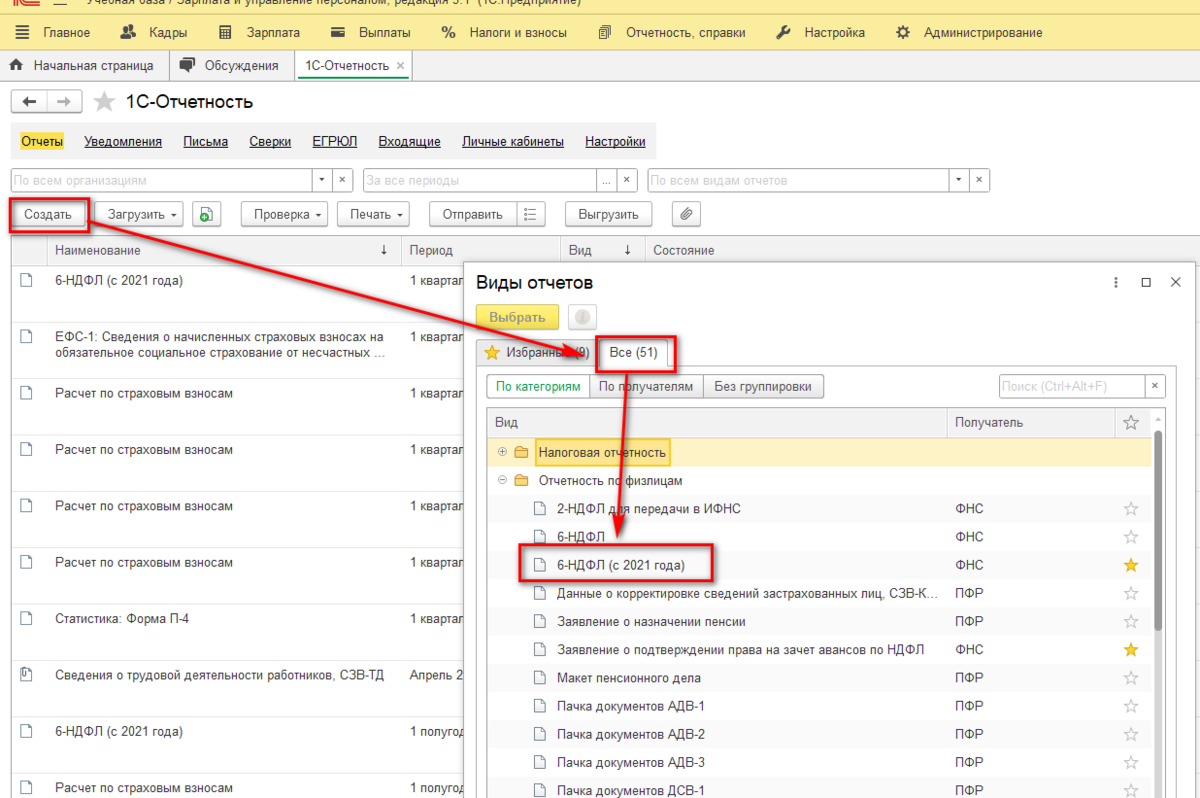
Task: Switch grouping to По получателям
Action: tap(645, 386)
